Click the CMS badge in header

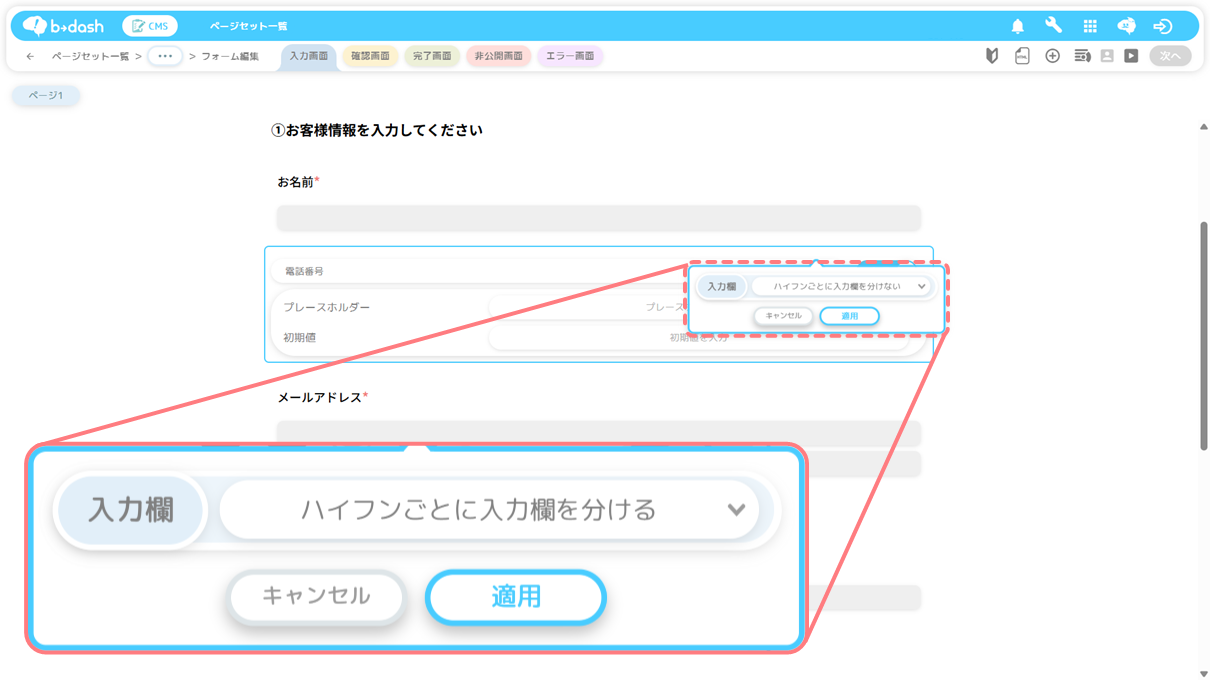click(x=150, y=26)
